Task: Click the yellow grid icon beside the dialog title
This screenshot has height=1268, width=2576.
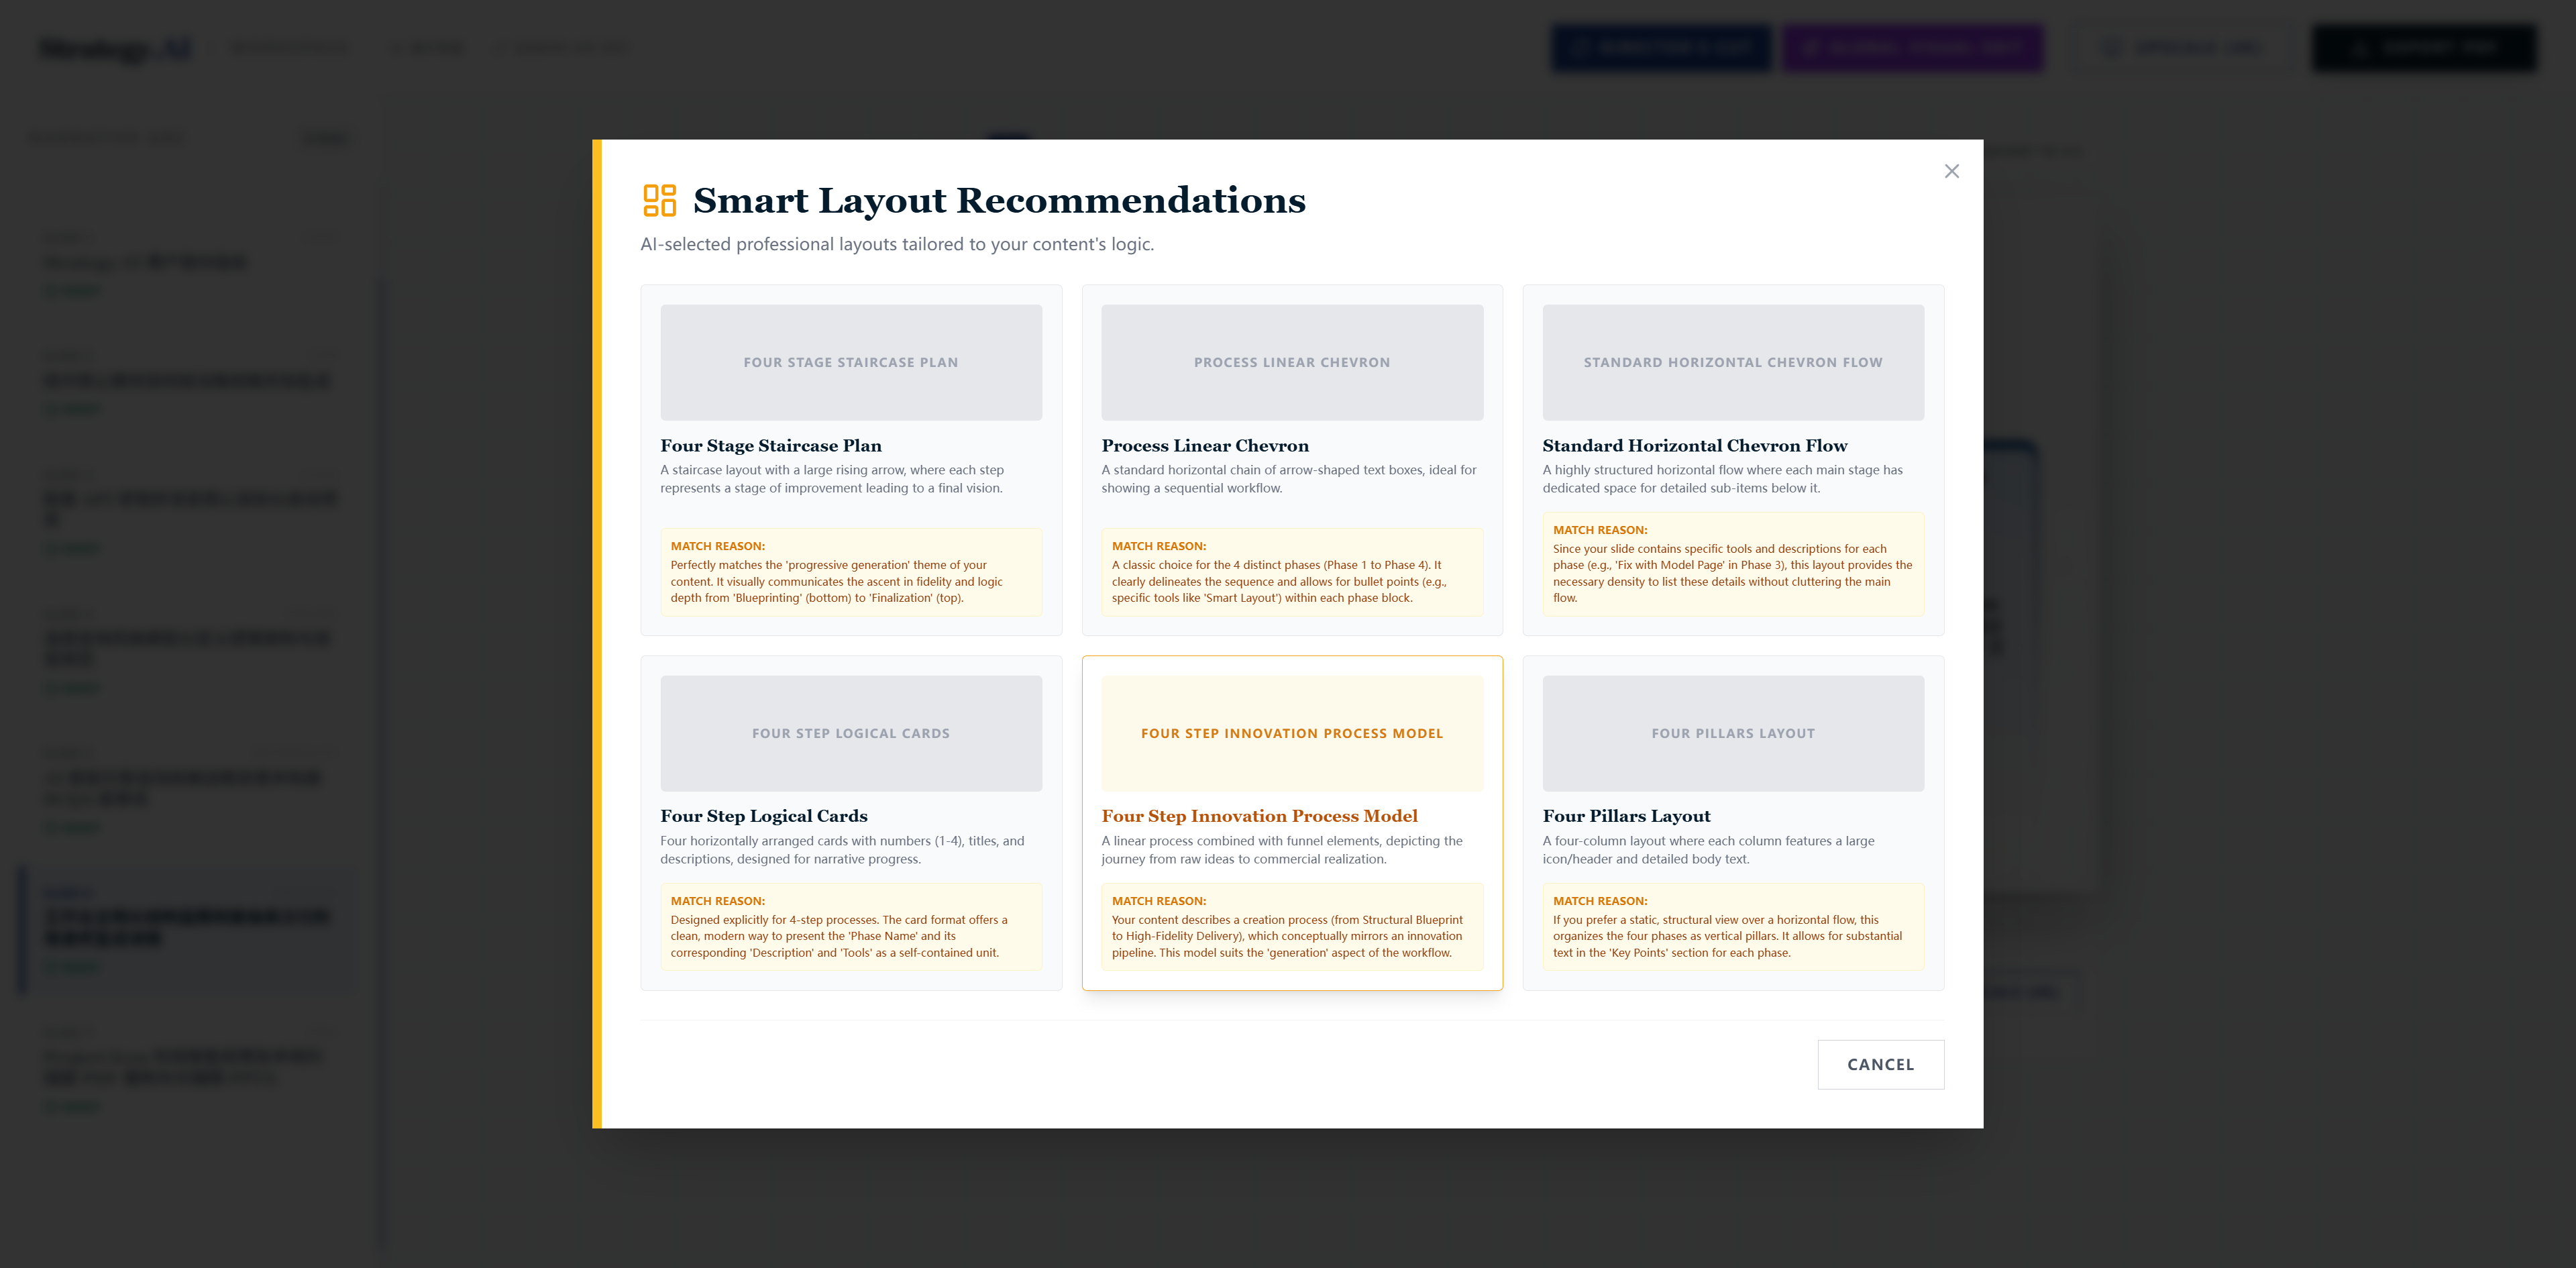Action: [x=659, y=200]
